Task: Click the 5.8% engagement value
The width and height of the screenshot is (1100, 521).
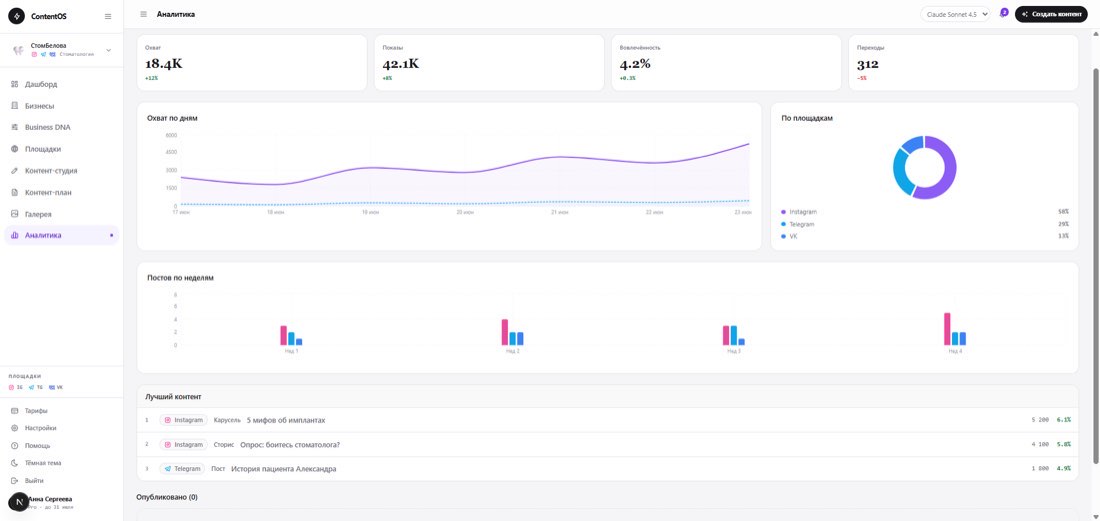Action: click(x=1064, y=445)
